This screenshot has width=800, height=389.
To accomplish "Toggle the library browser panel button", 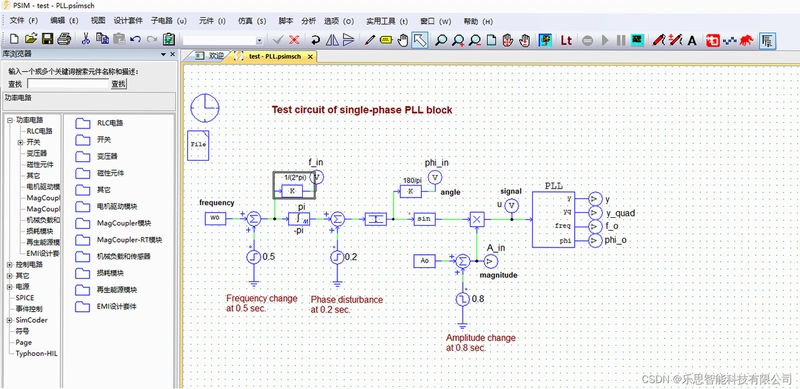I will 768,40.
